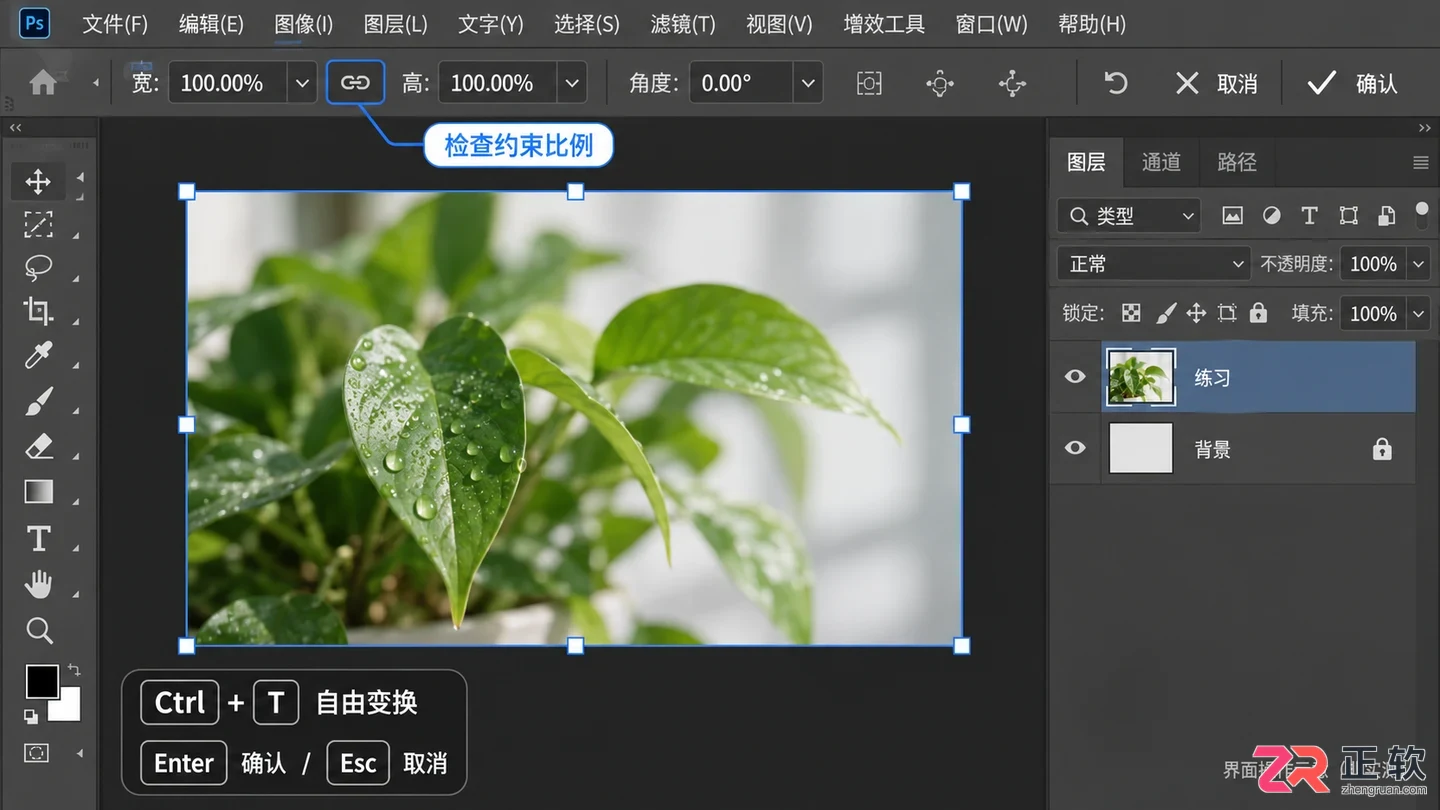Select the Rectangular Marquee tool
1440x810 pixels.
(x=38, y=225)
